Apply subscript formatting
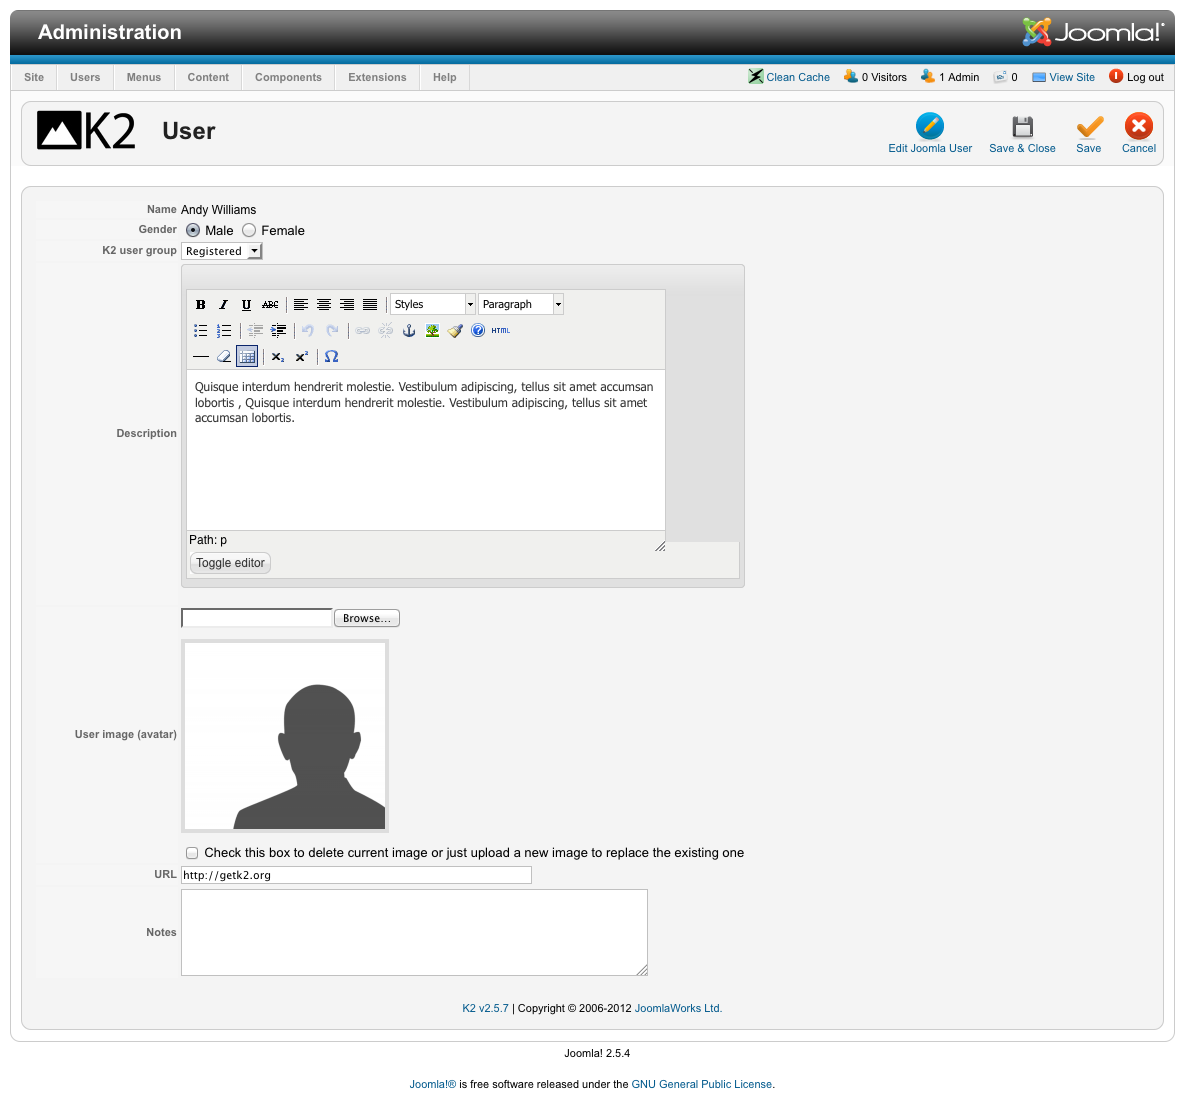 coord(278,357)
